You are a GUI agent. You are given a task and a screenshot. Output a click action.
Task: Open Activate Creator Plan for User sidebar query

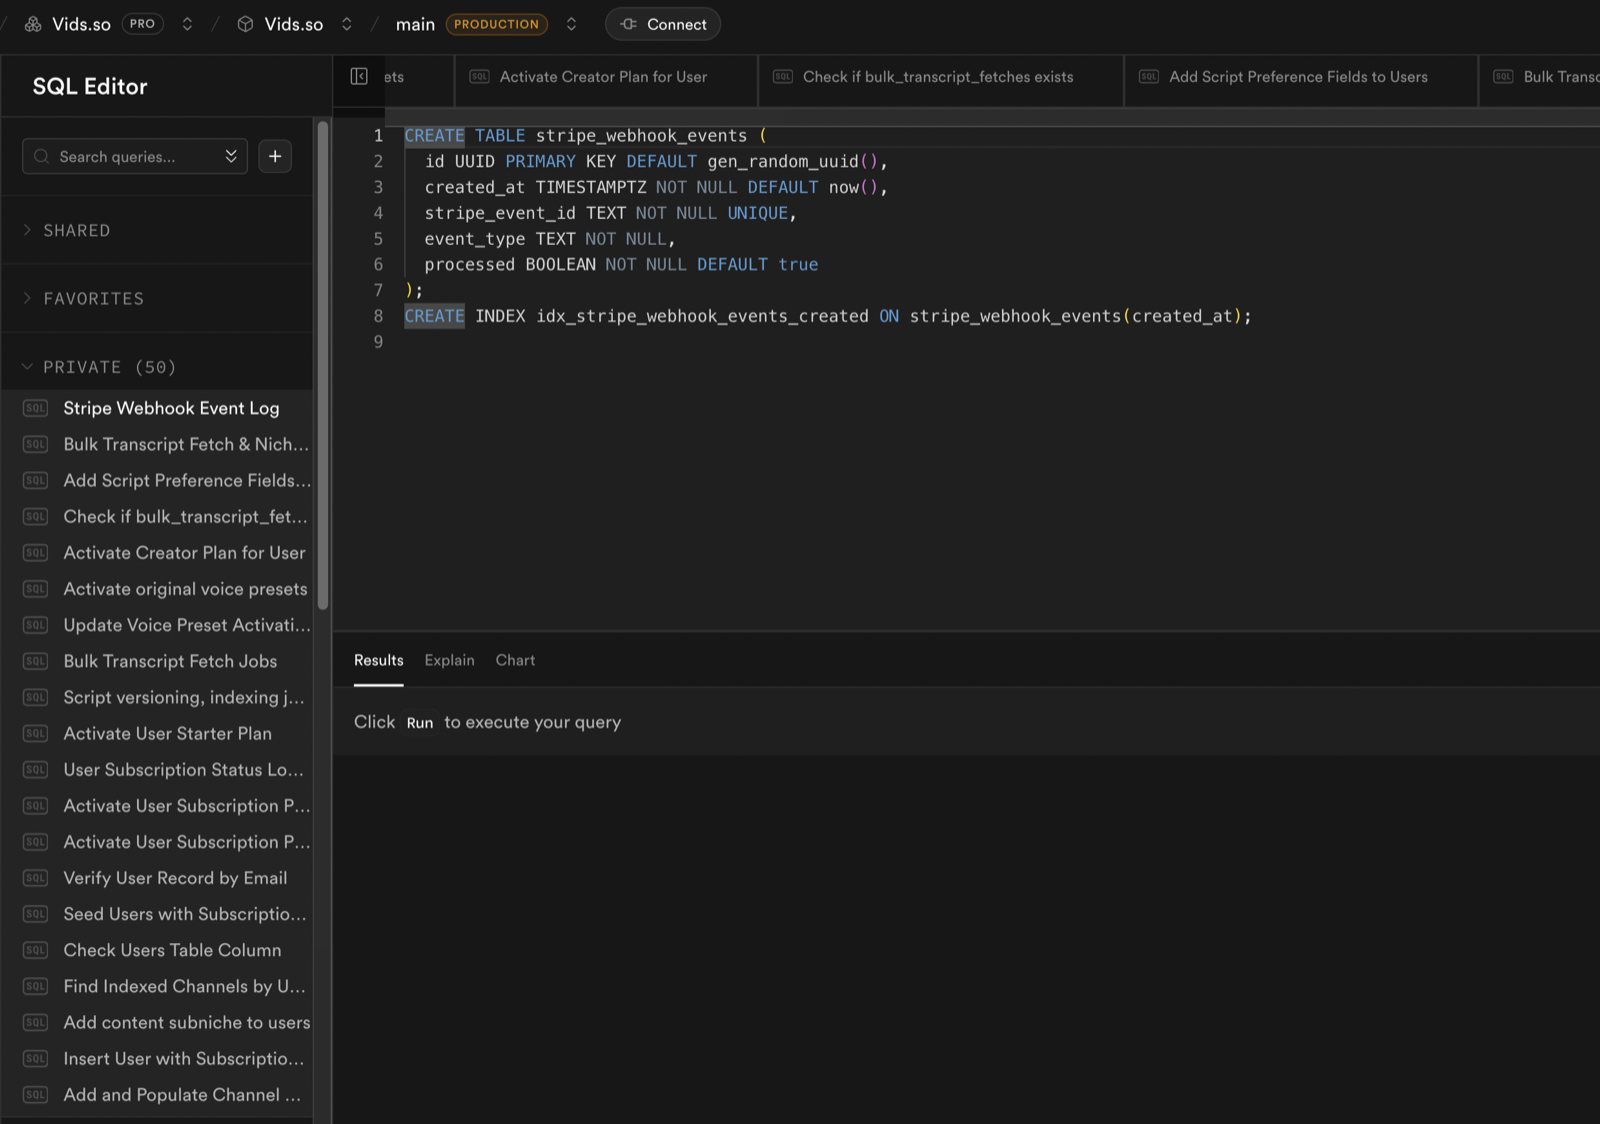(157, 552)
